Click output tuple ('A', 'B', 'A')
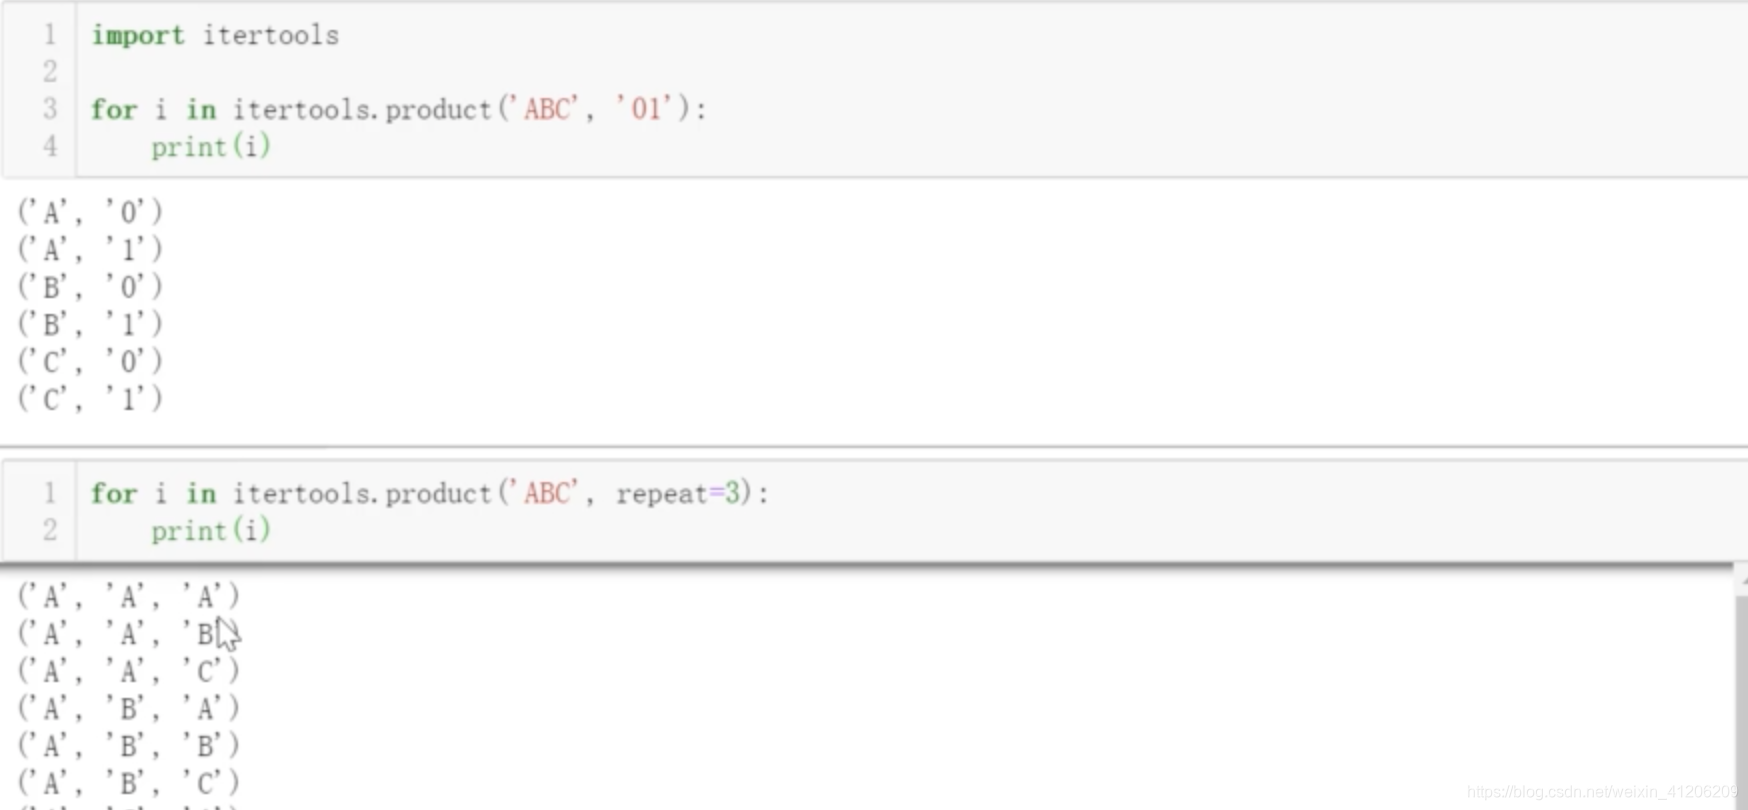The image size is (1748, 810). coord(129,708)
